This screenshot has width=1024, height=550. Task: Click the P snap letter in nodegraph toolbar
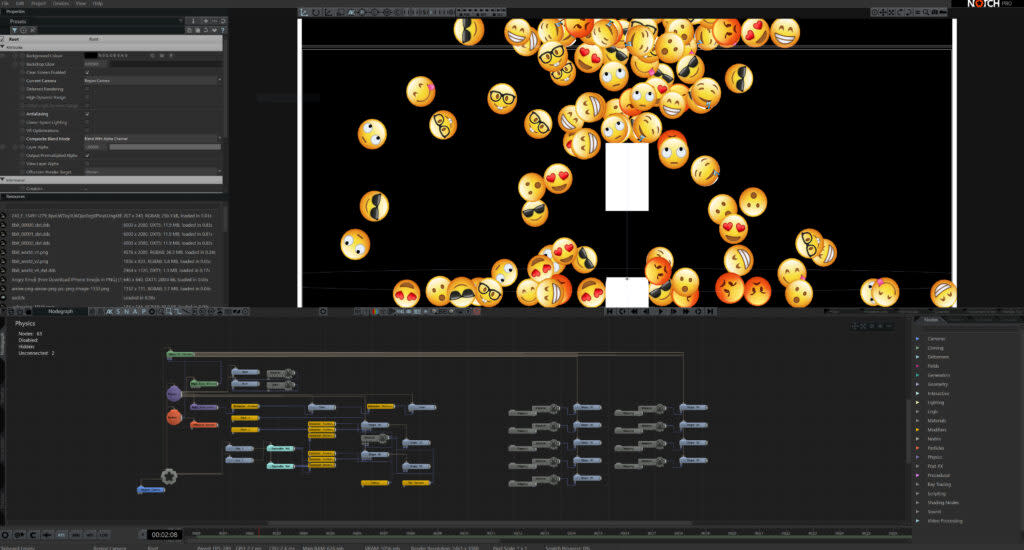143,312
